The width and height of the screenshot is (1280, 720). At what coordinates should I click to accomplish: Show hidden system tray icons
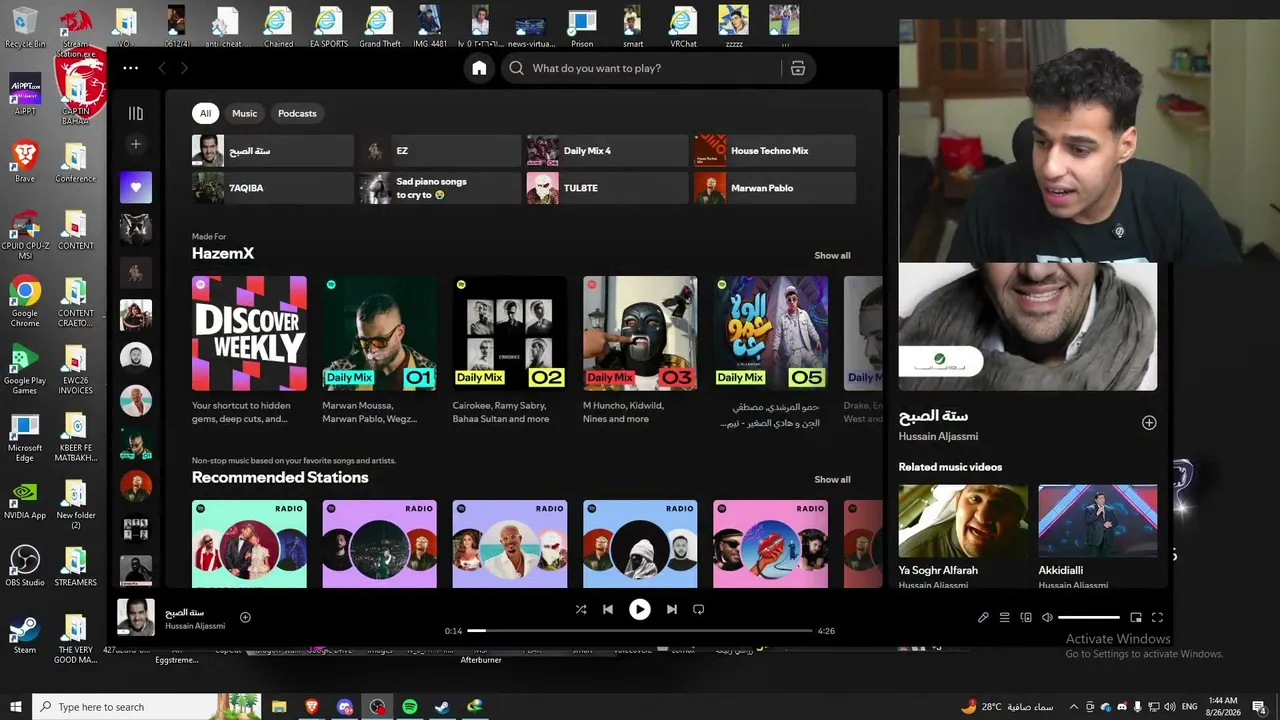(1074, 707)
